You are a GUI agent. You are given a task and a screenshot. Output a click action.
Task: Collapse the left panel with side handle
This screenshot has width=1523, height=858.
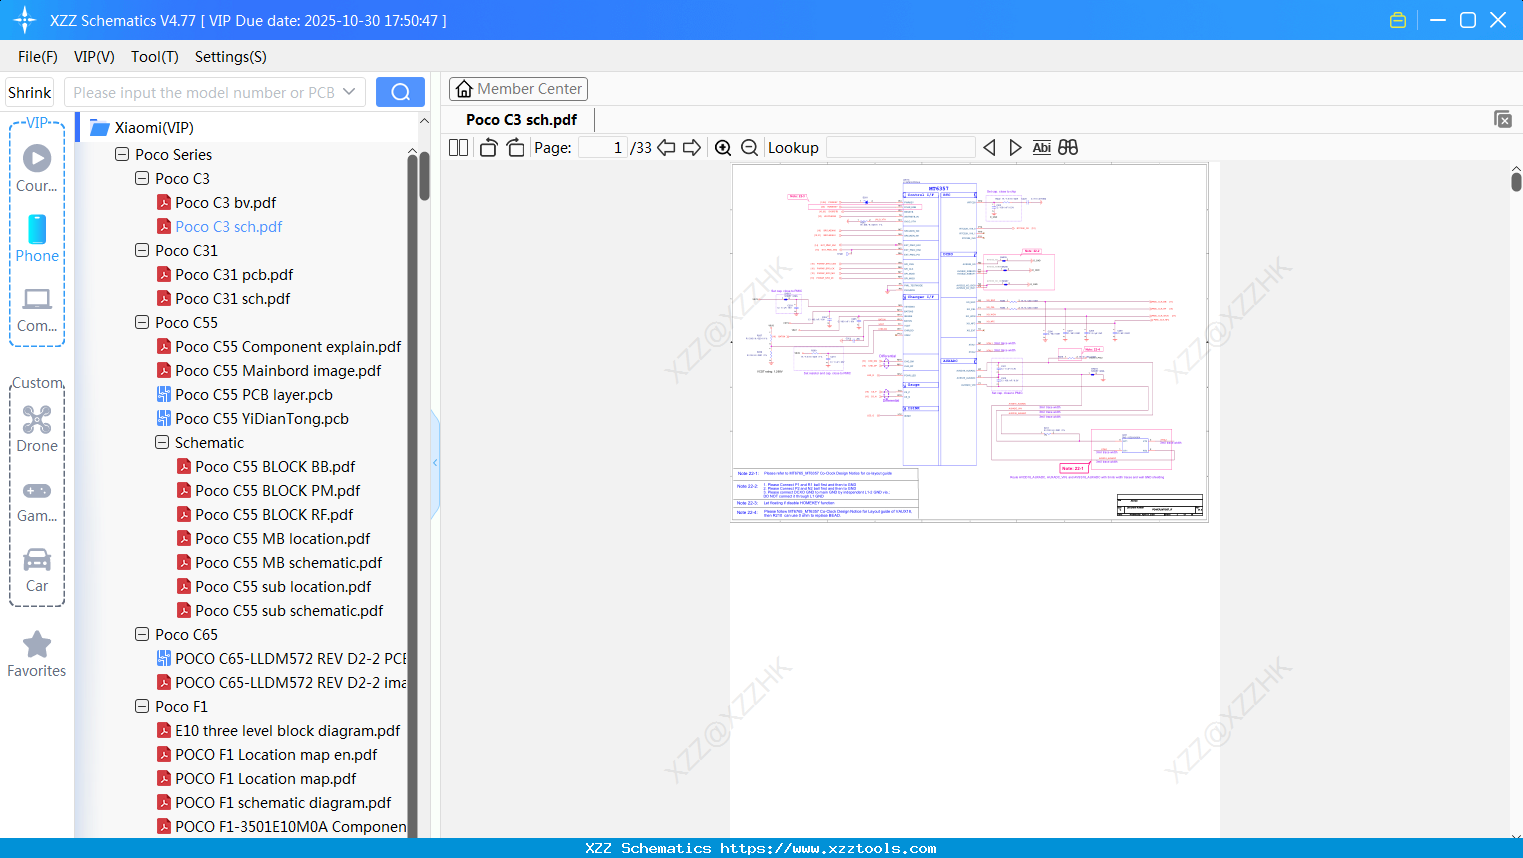435,463
